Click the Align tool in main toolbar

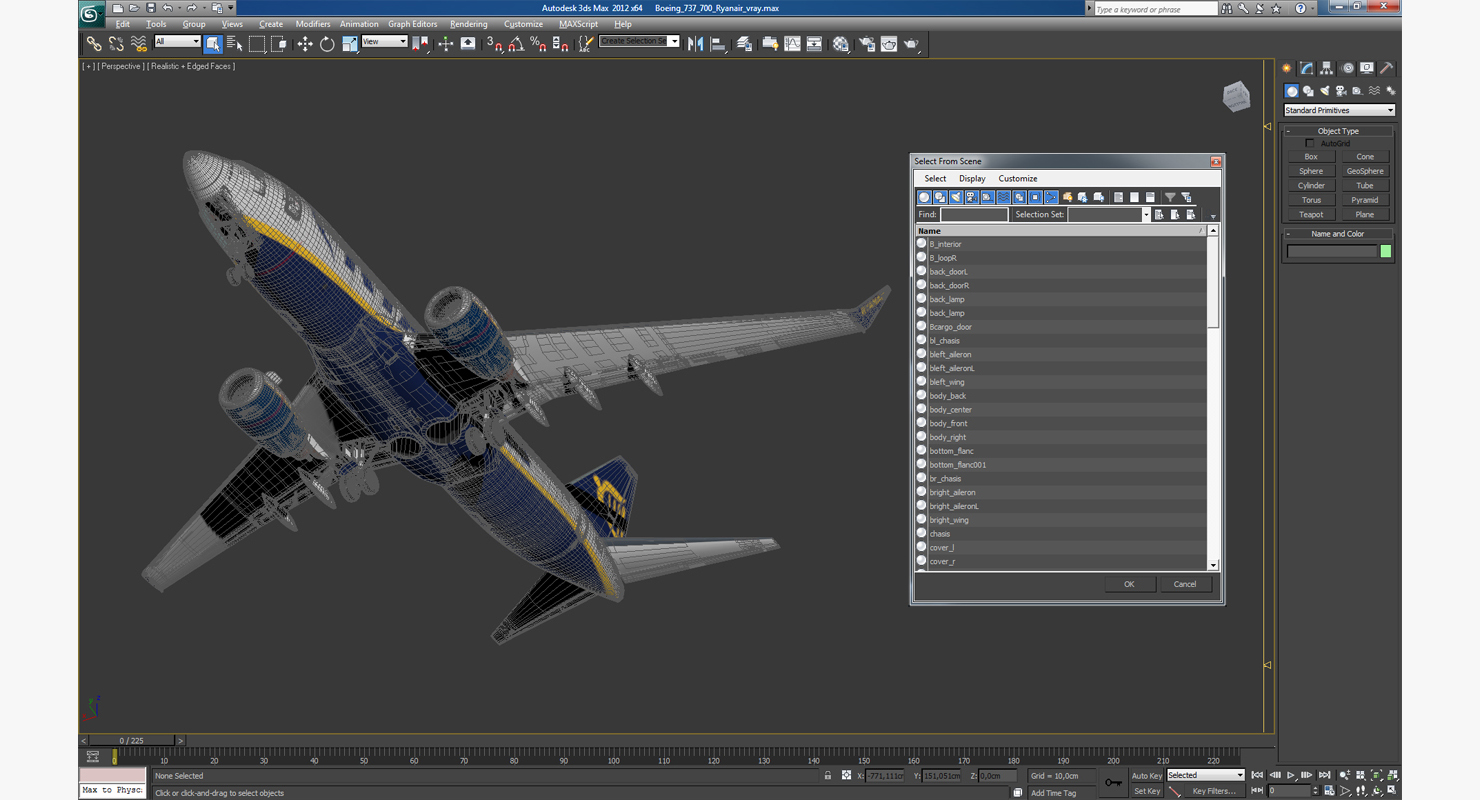pos(718,44)
